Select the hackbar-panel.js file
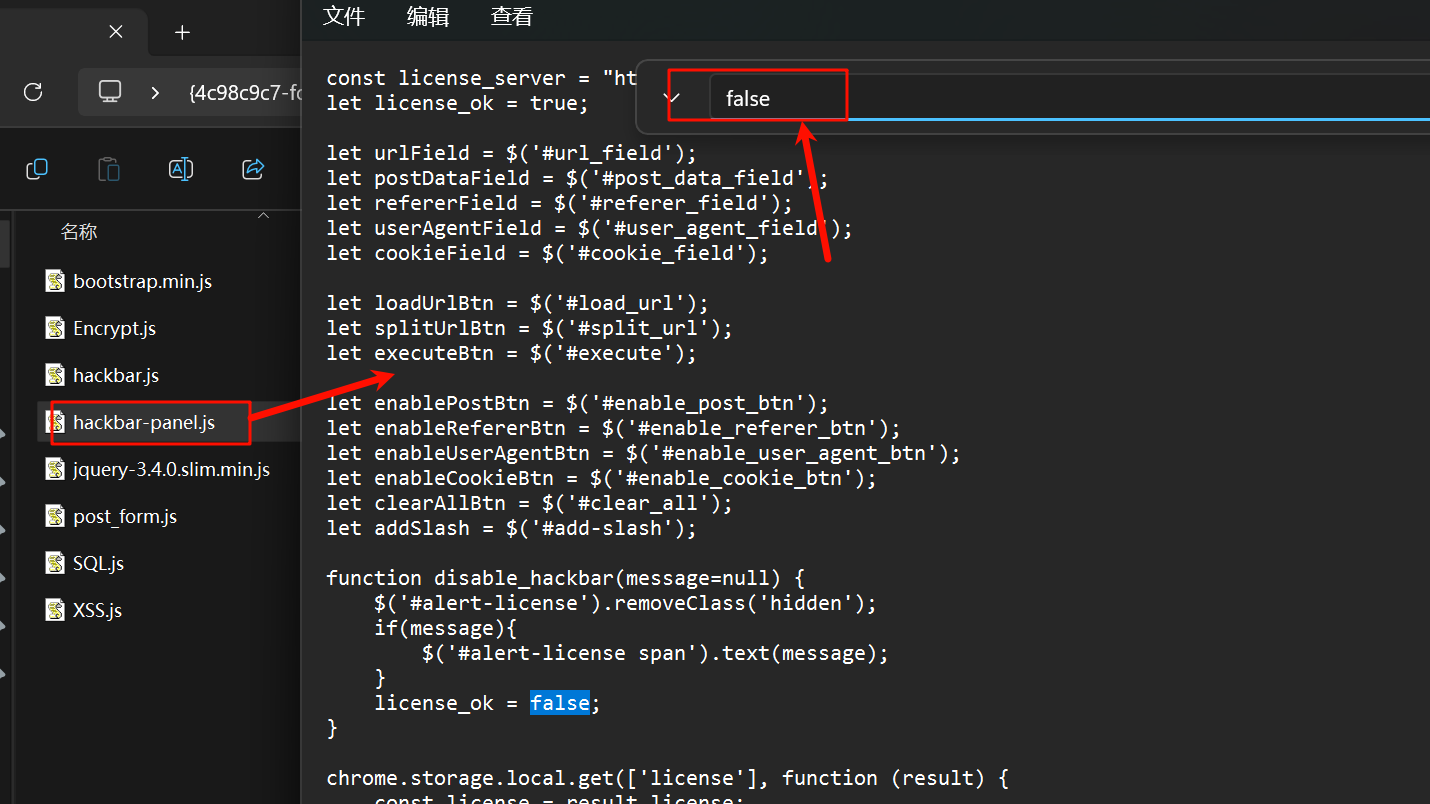 click(144, 422)
